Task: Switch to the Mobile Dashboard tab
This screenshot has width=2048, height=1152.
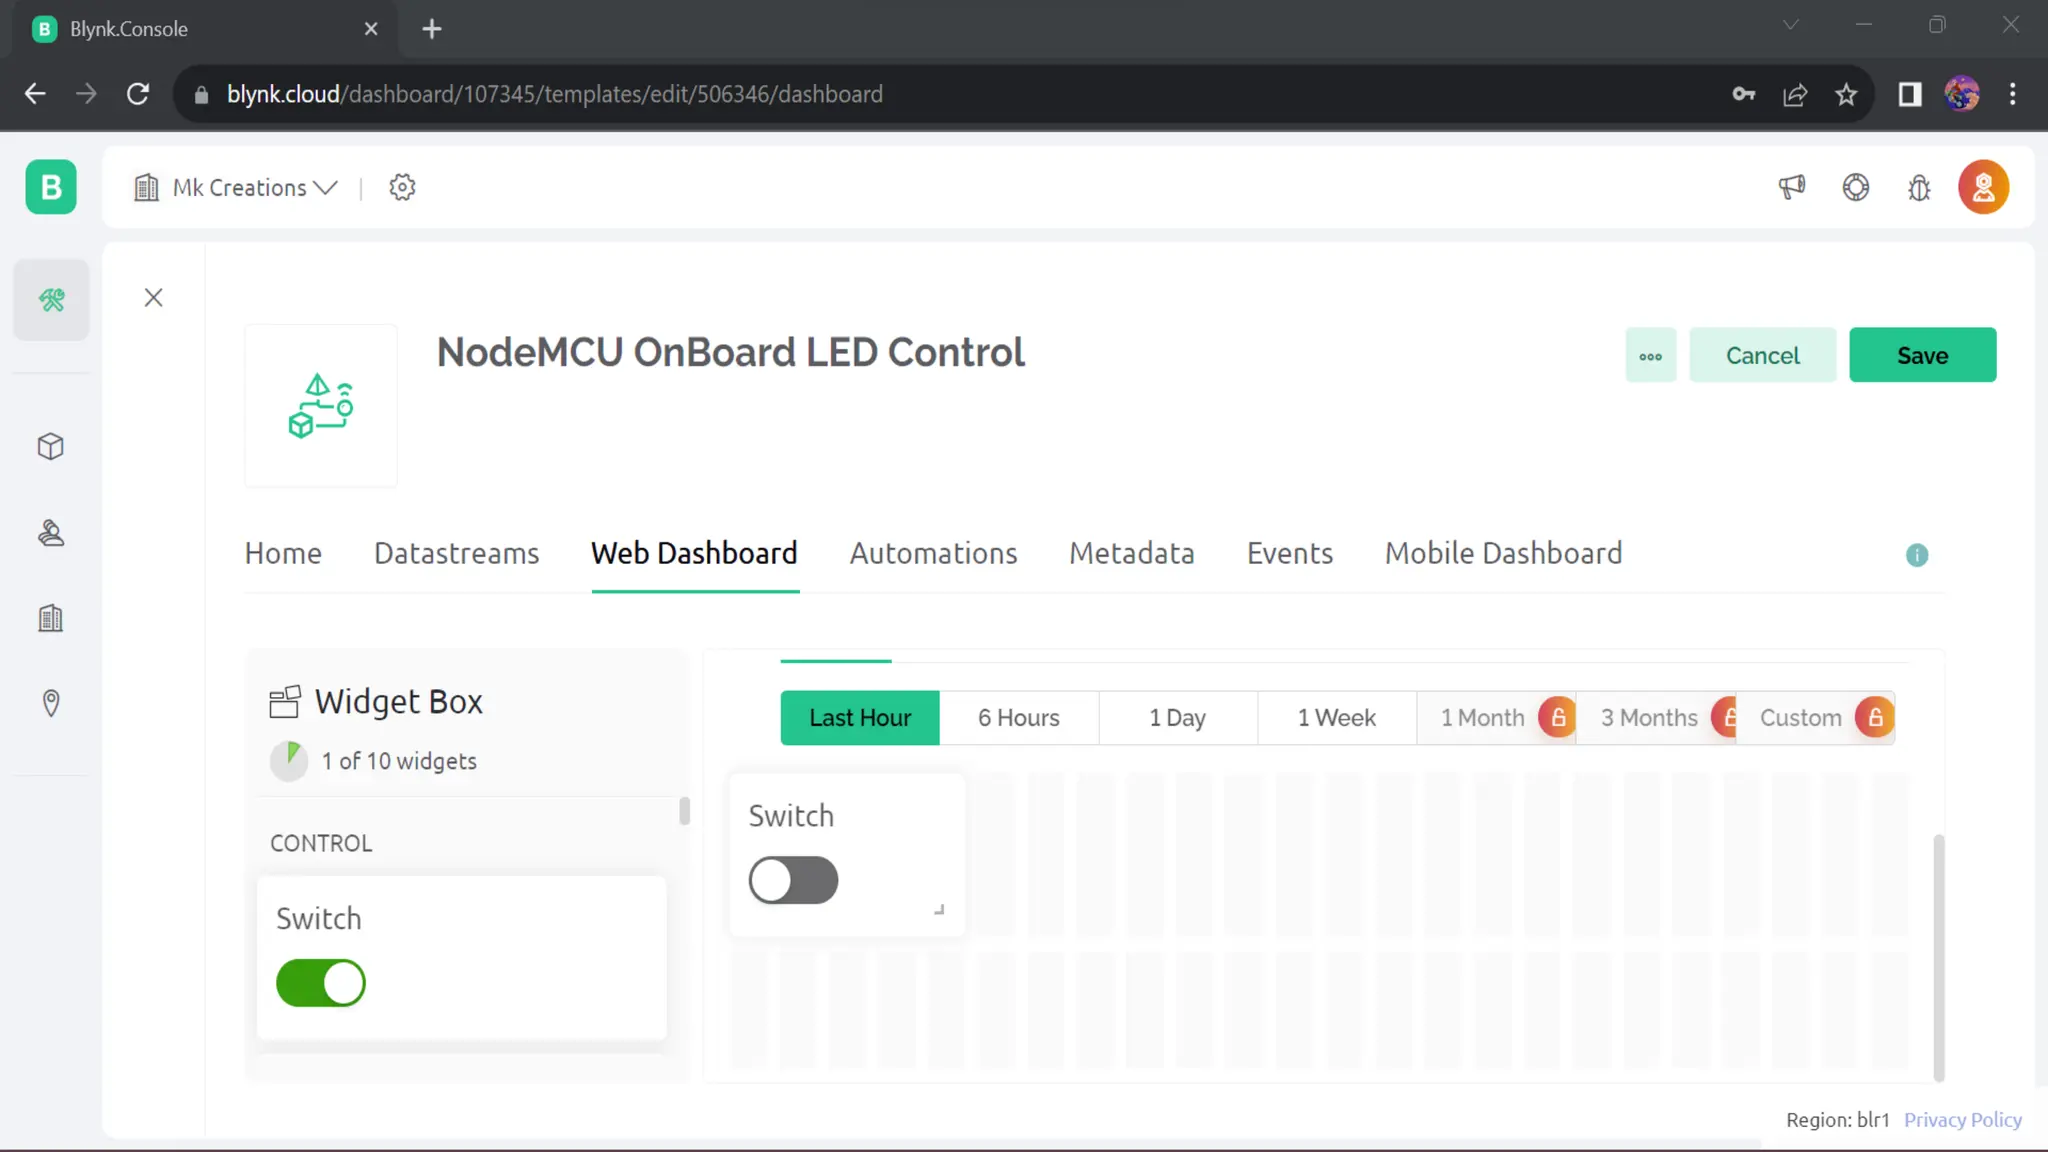Action: (1503, 553)
